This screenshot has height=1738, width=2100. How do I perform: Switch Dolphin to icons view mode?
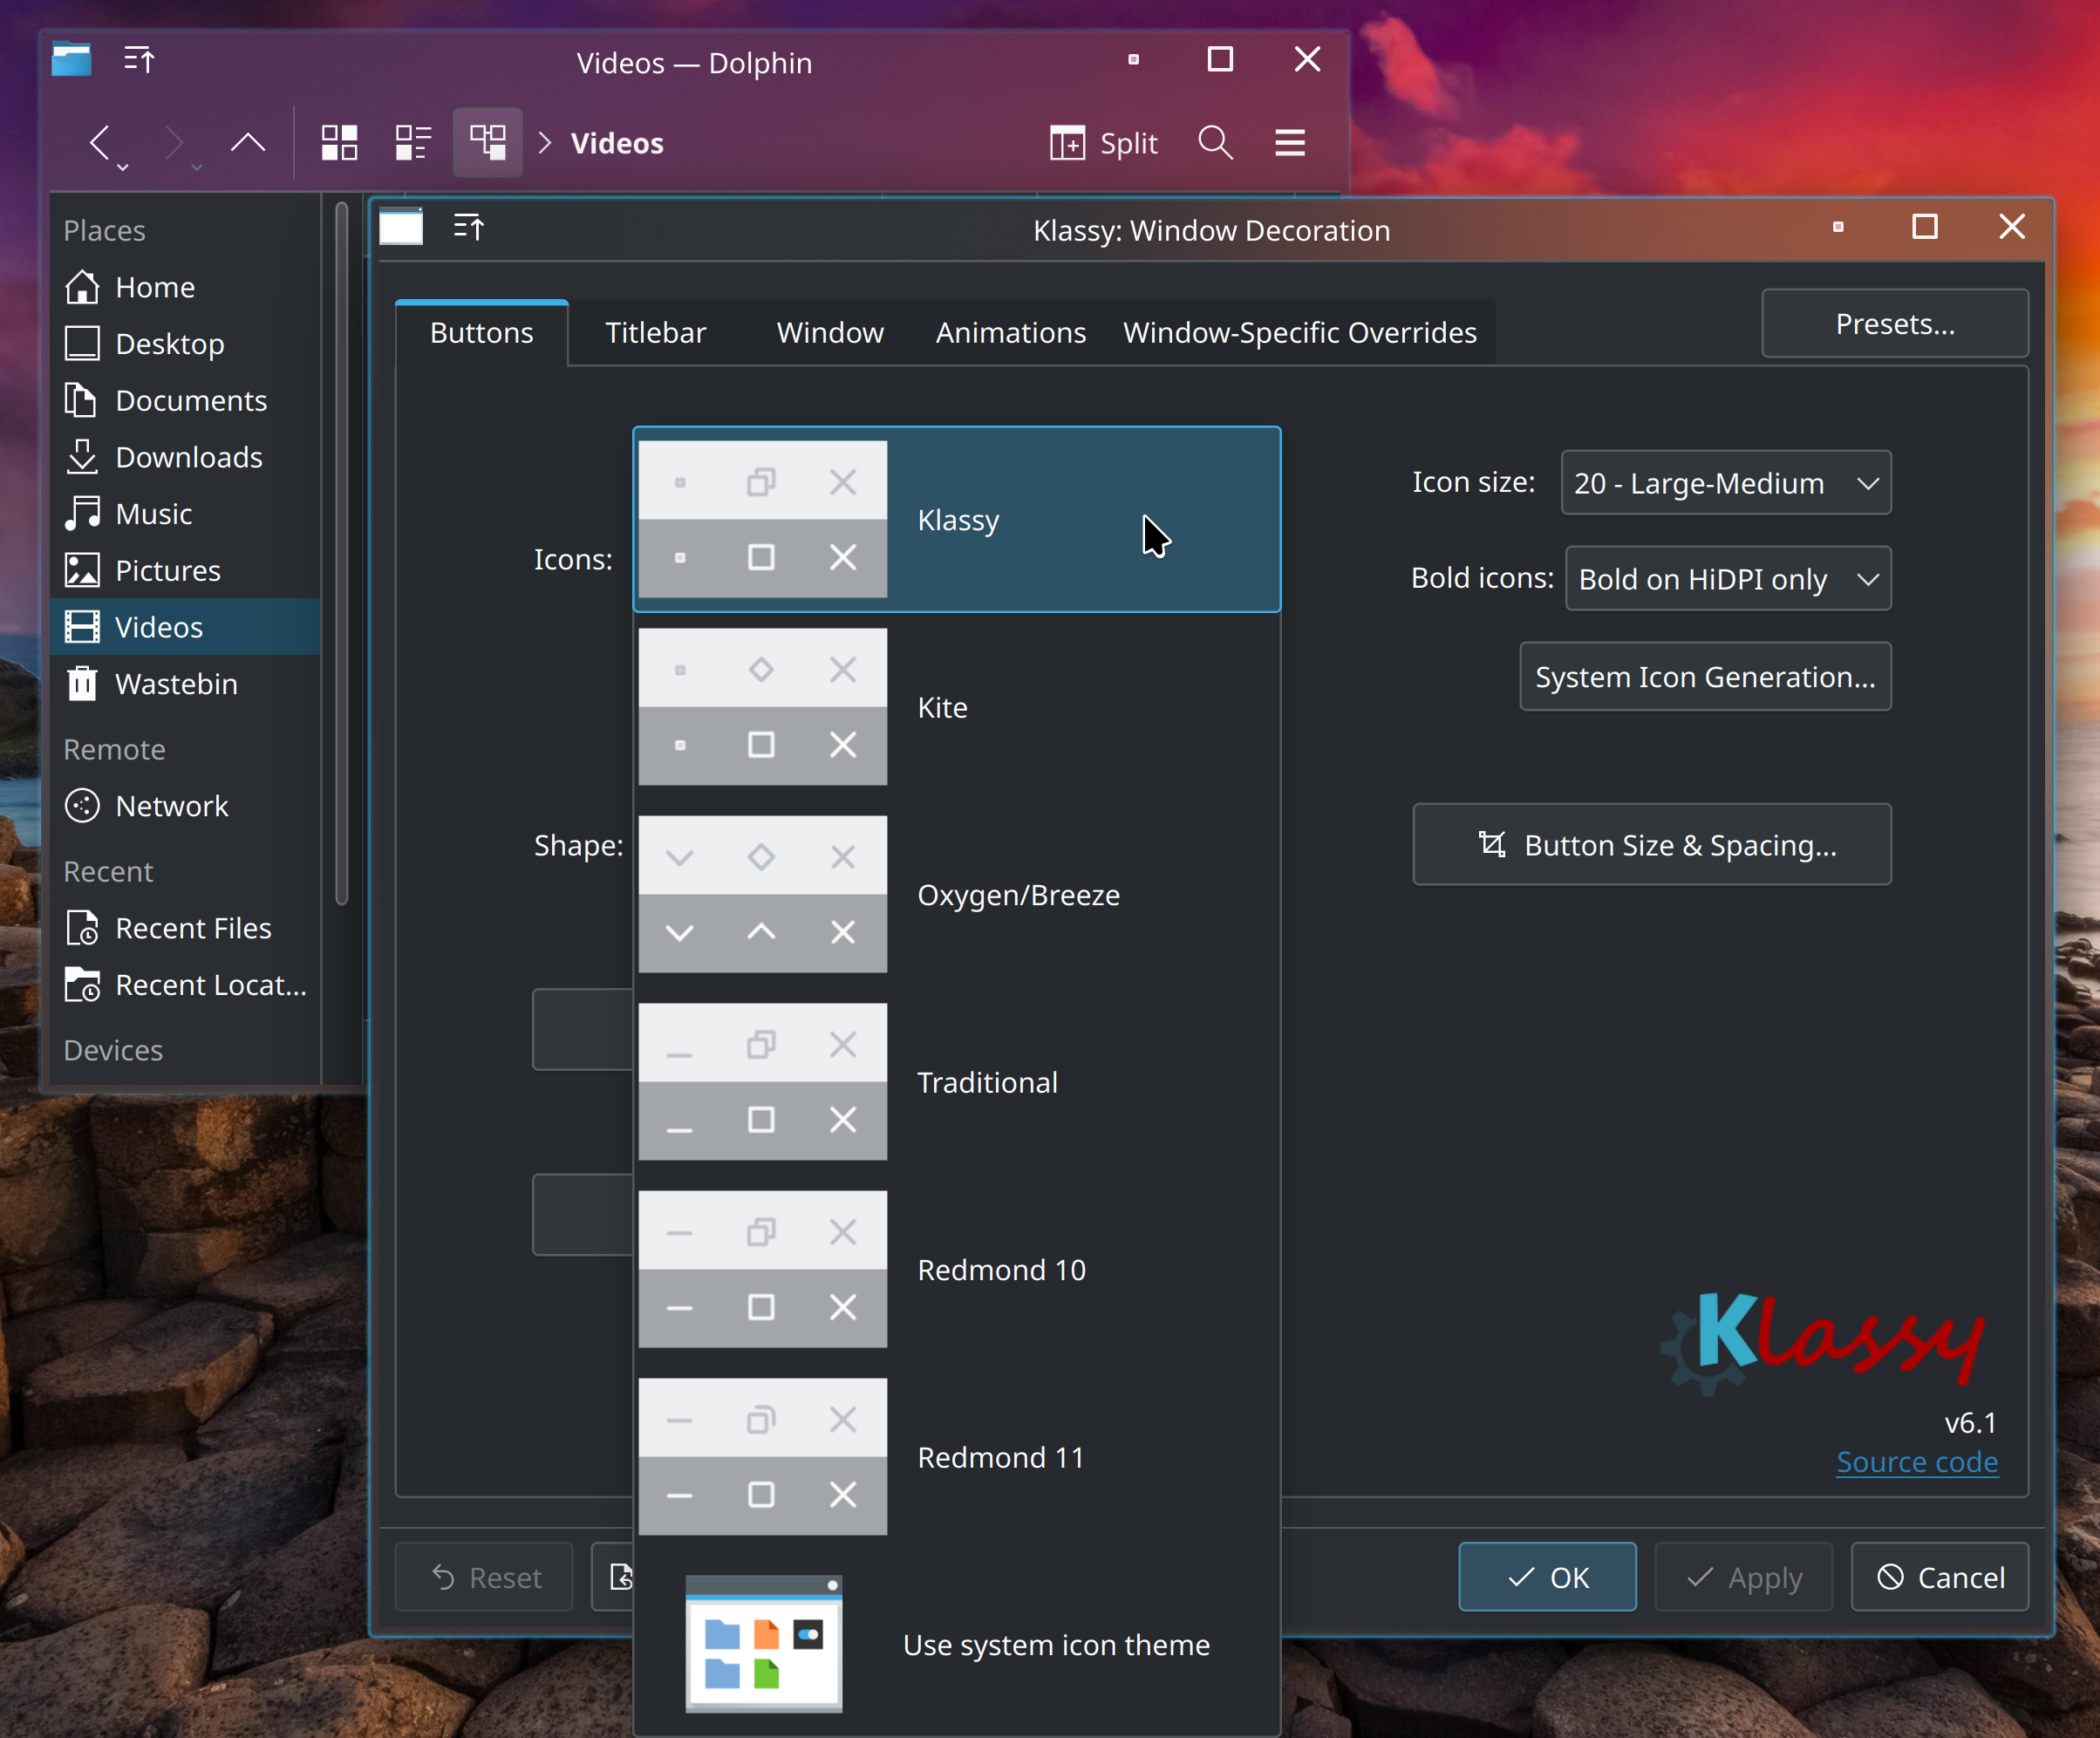pos(339,143)
